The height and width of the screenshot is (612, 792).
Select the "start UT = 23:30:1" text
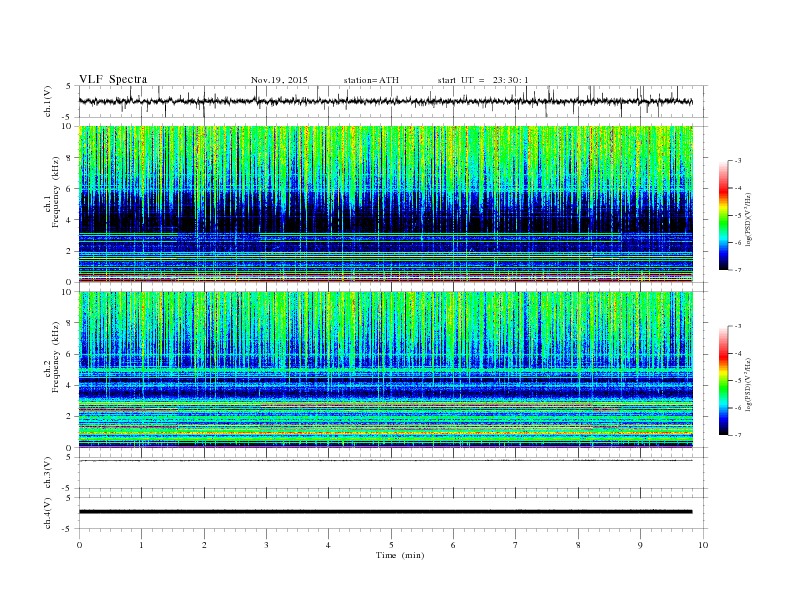tap(483, 80)
